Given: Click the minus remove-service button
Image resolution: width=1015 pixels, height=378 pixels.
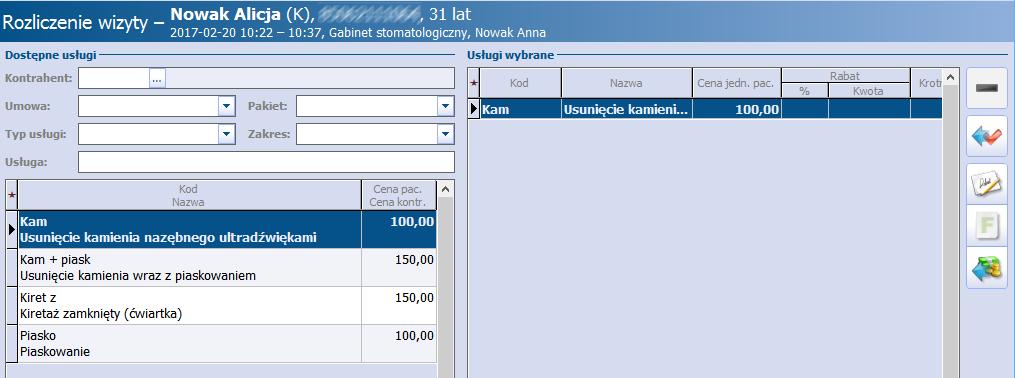Looking at the screenshot, I should (987, 88).
